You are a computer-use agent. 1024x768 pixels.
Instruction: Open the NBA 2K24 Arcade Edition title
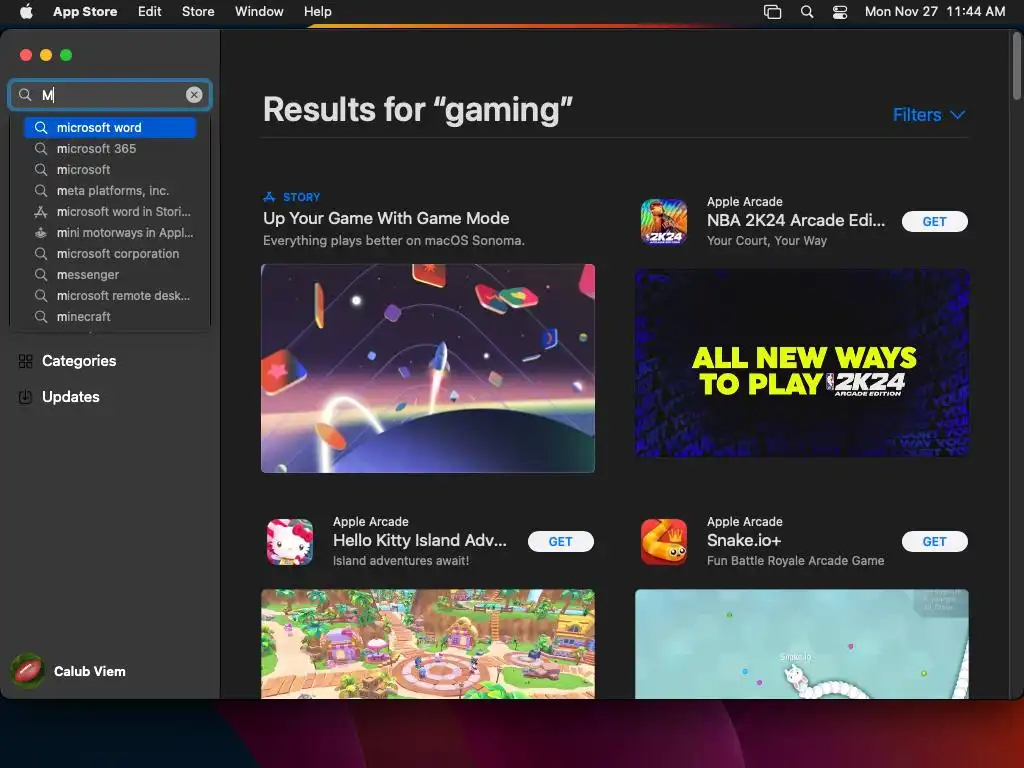tap(796, 220)
